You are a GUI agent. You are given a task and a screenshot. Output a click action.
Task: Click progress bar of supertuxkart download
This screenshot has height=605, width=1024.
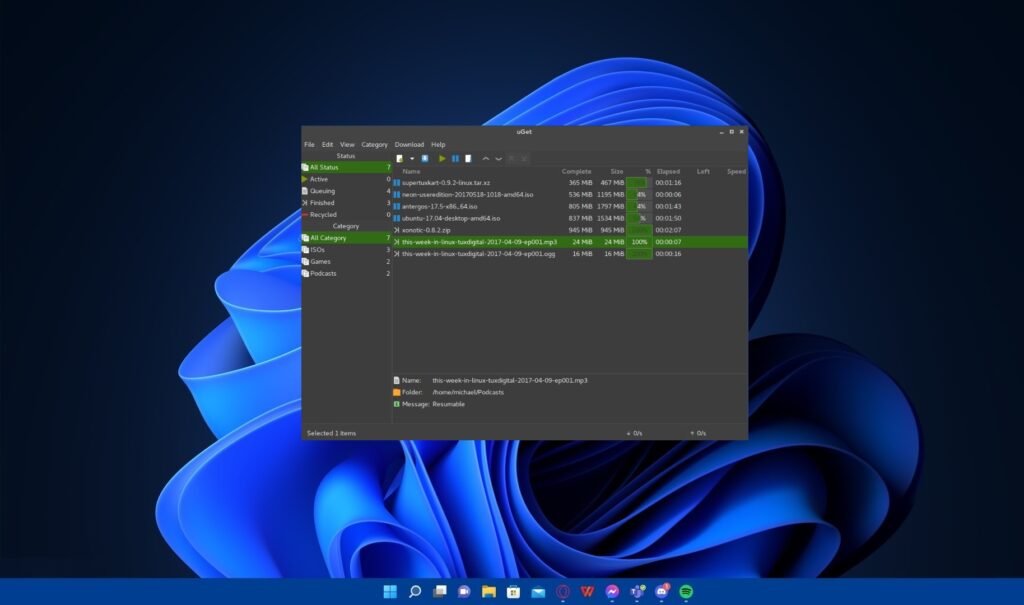(639, 183)
